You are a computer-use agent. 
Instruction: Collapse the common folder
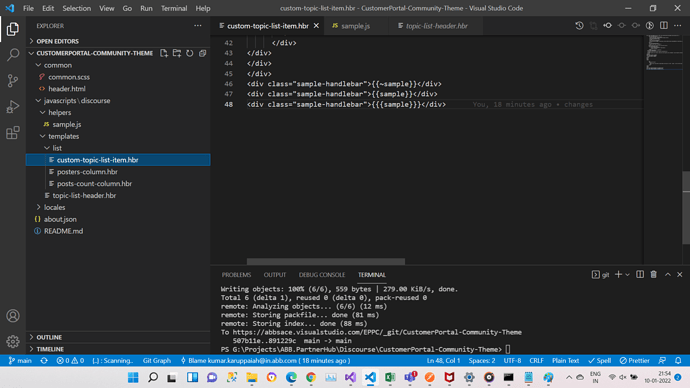pyautogui.click(x=39, y=65)
